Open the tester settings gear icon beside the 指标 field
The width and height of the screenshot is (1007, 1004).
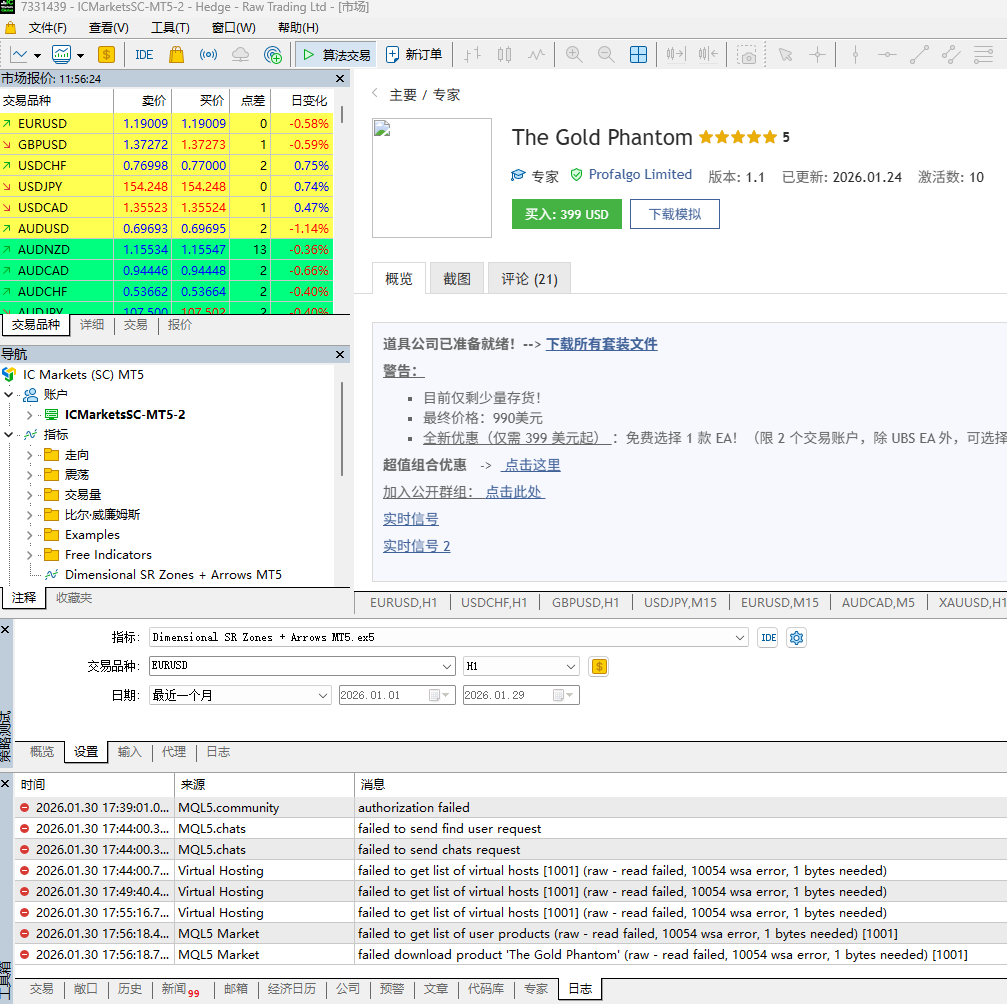coord(797,638)
